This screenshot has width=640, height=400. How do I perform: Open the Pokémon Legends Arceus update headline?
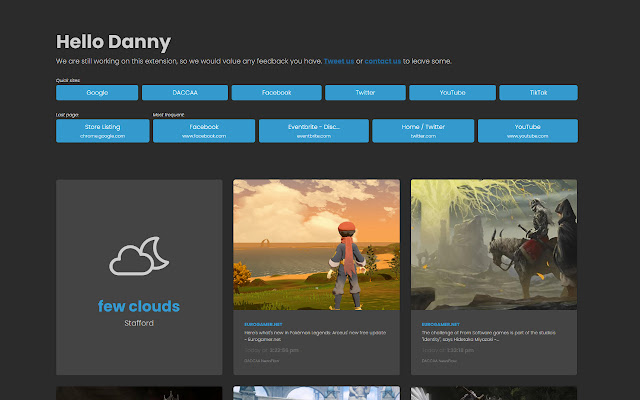point(315,336)
